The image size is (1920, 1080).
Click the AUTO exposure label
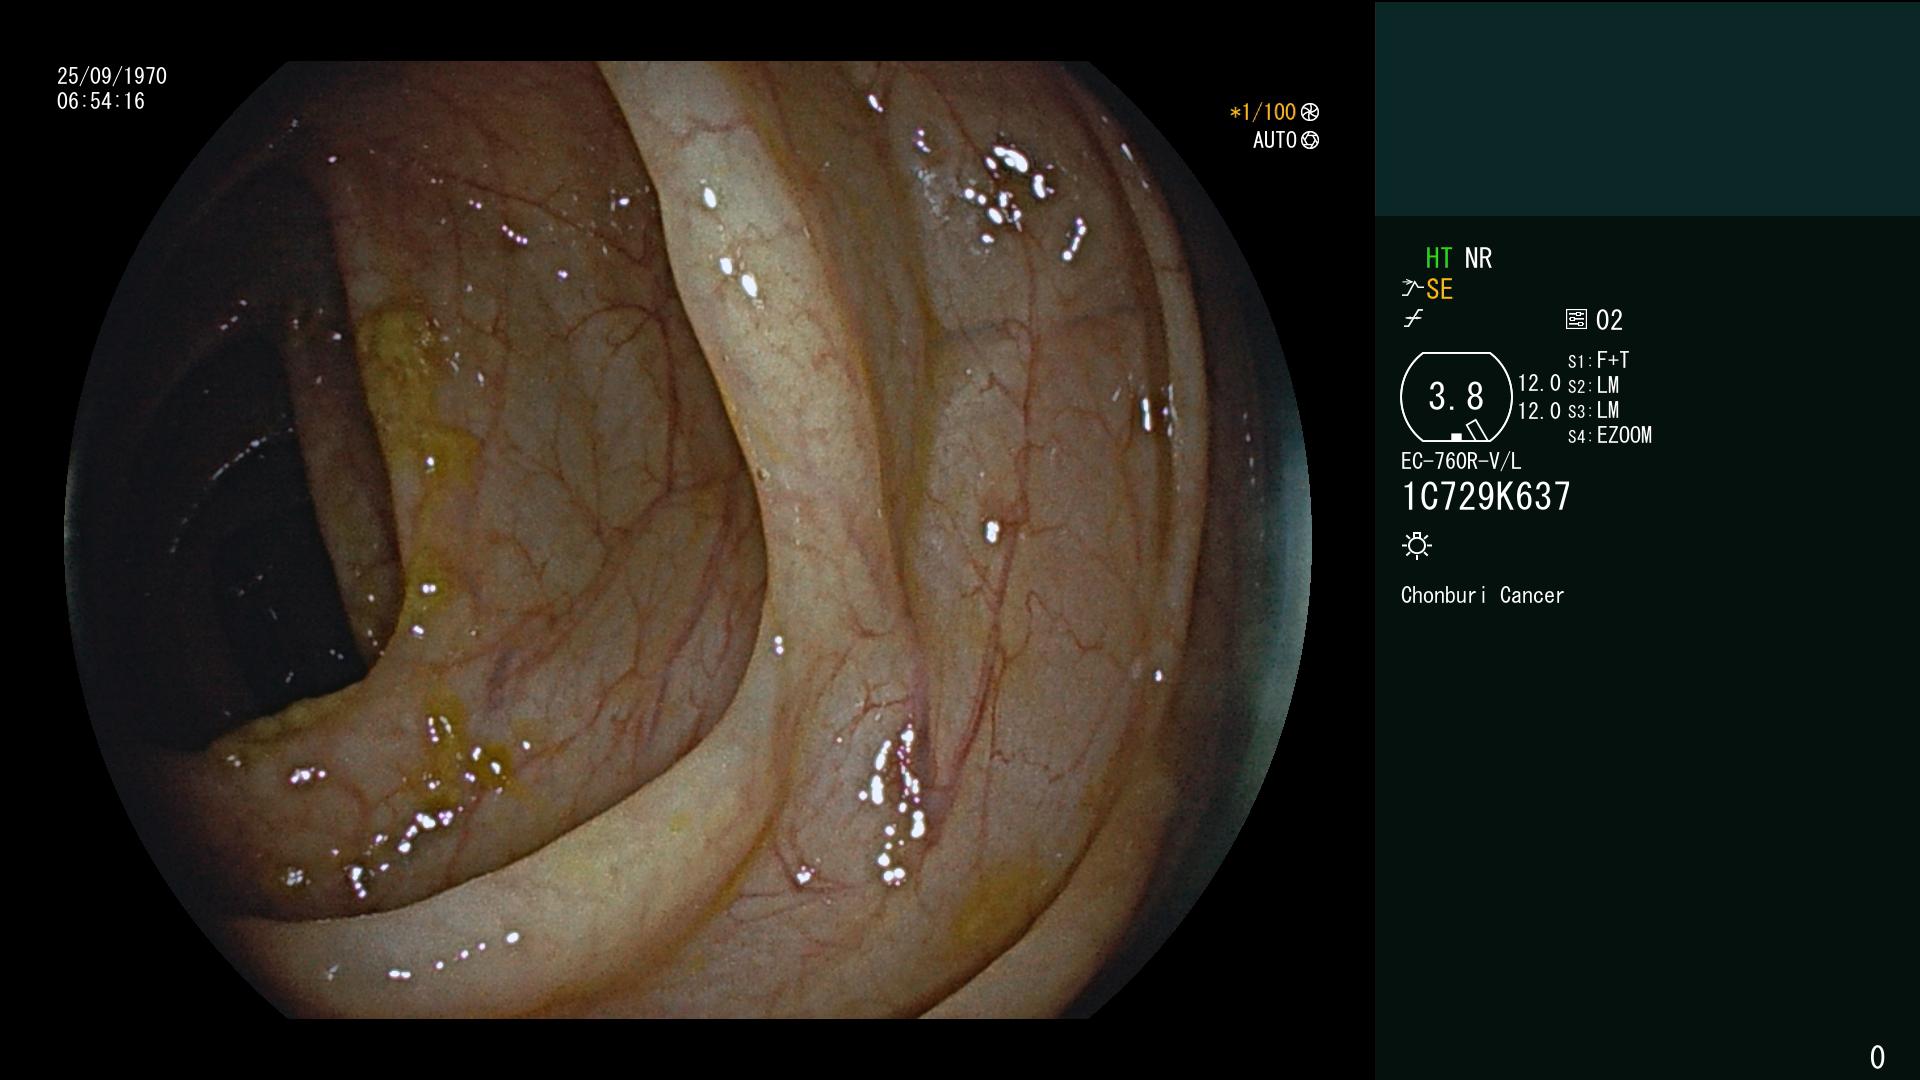coord(1275,140)
